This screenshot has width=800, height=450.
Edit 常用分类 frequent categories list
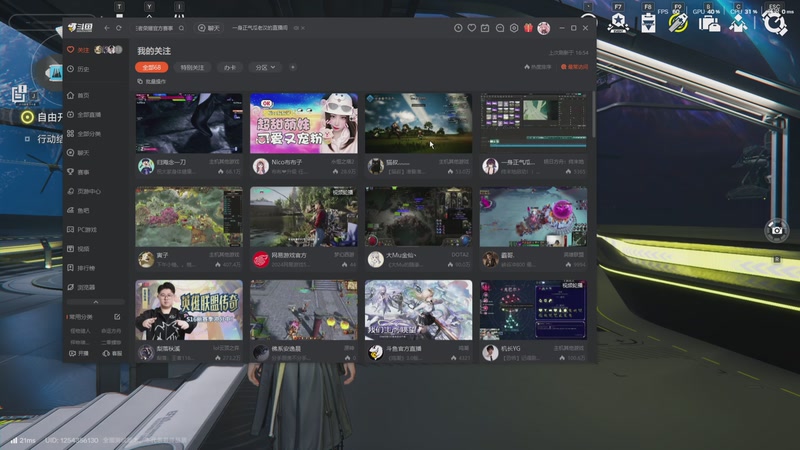[117, 317]
